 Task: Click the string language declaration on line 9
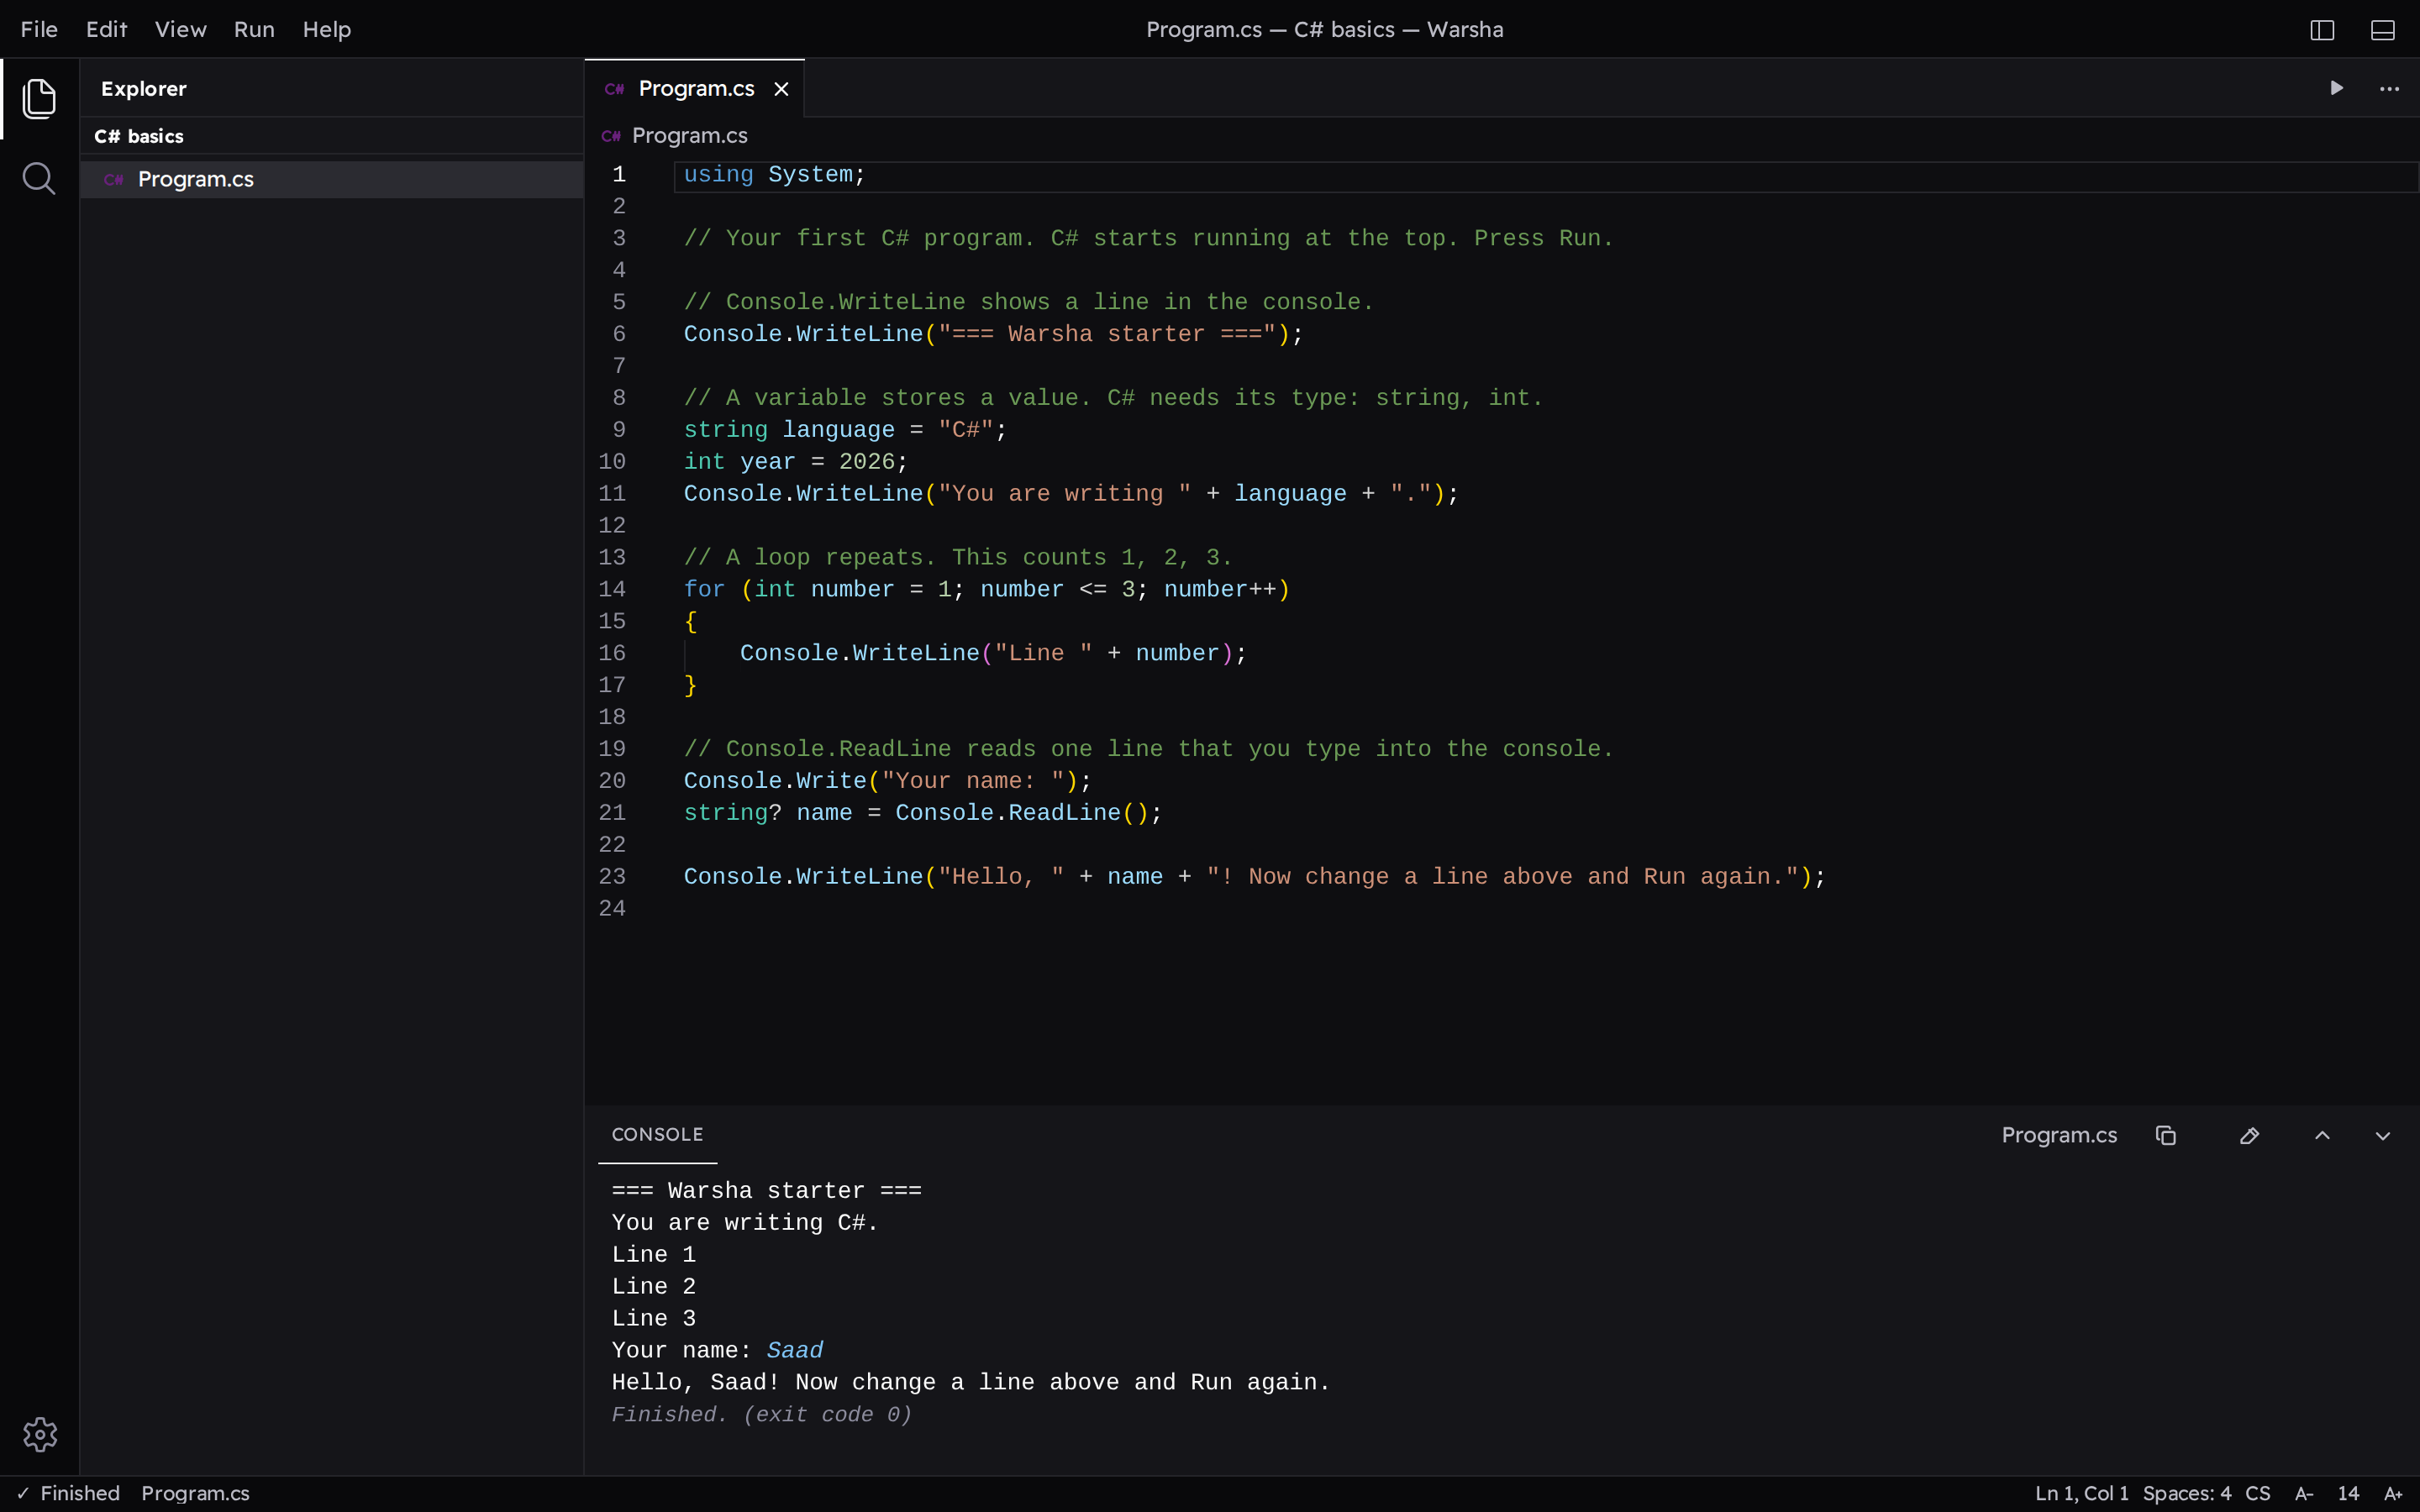845,430
